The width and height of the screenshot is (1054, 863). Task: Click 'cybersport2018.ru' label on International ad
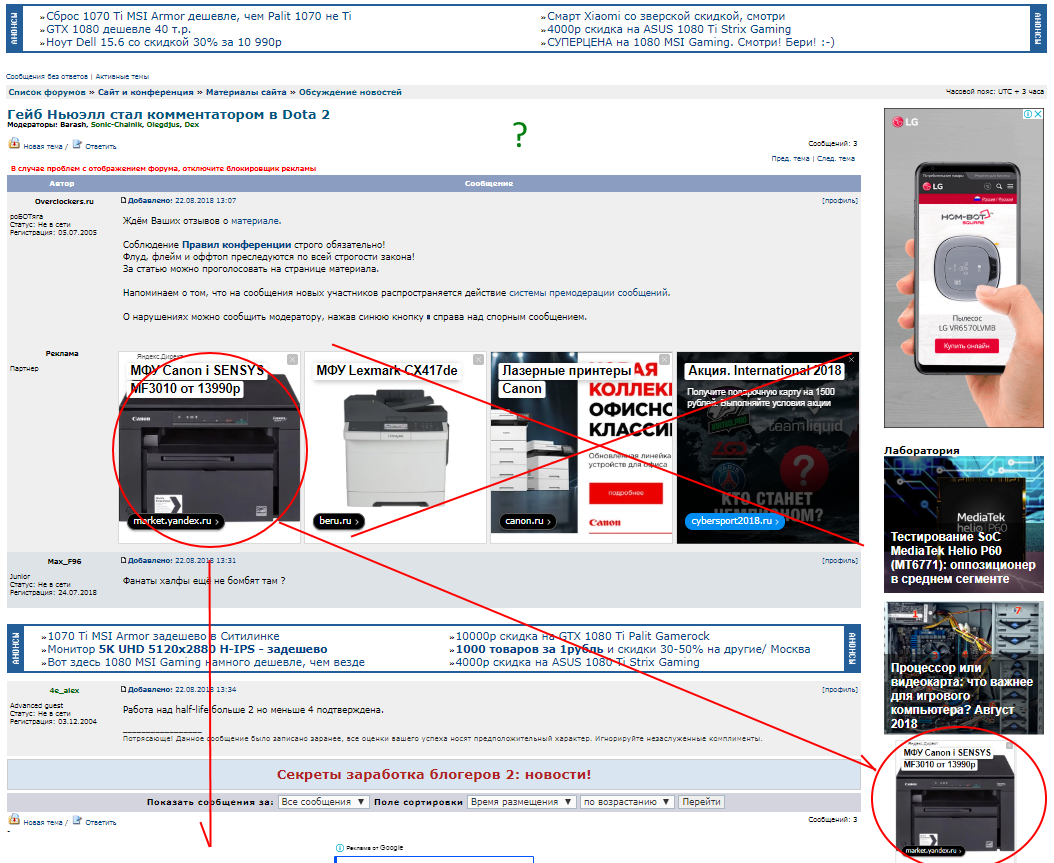[x=735, y=521]
